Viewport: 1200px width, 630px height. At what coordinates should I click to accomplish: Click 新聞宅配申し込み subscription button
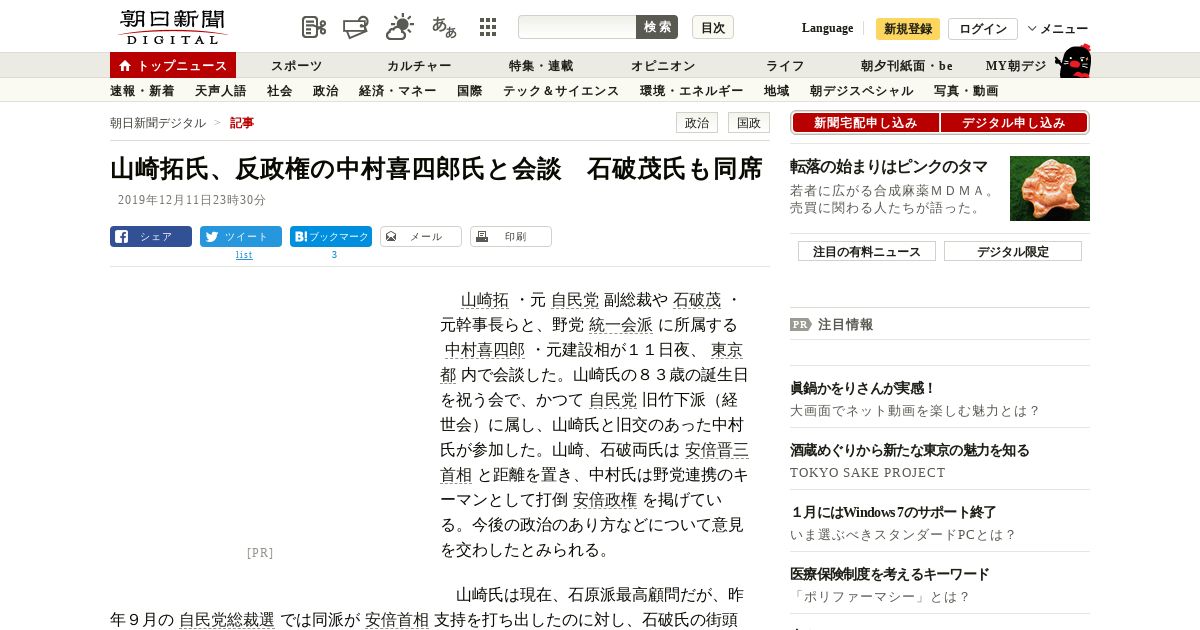[x=865, y=123]
